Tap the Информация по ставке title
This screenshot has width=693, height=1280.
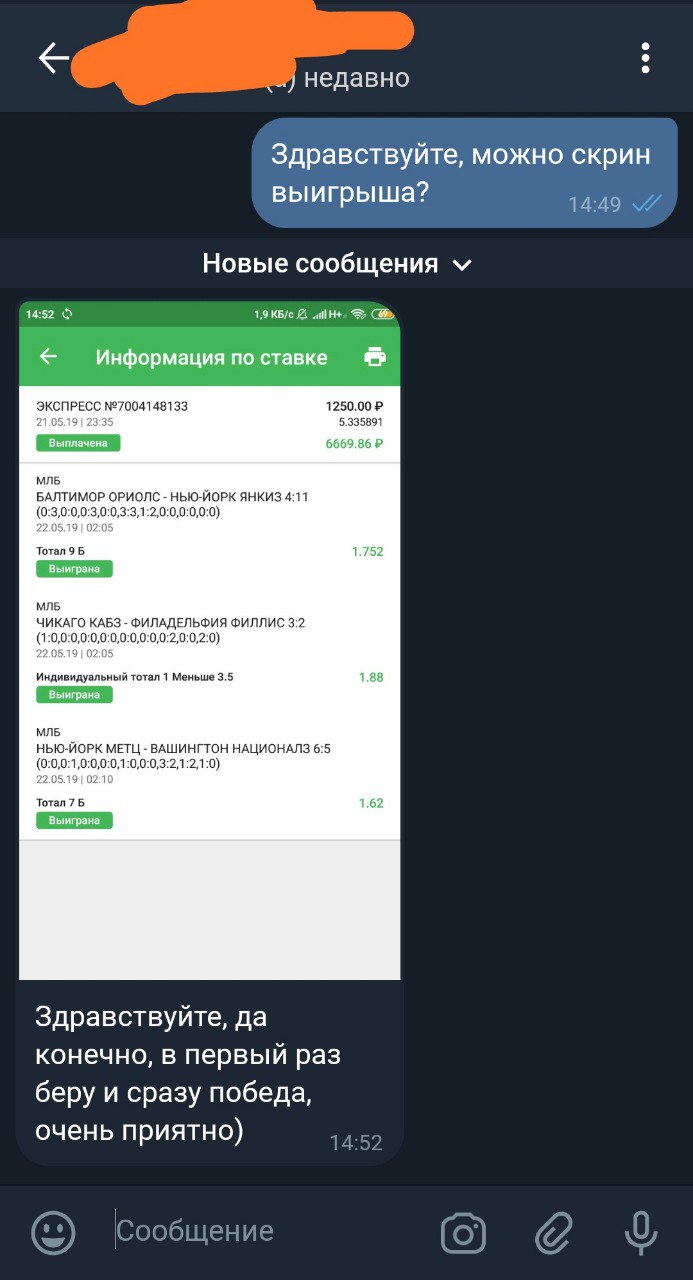(x=211, y=357)
